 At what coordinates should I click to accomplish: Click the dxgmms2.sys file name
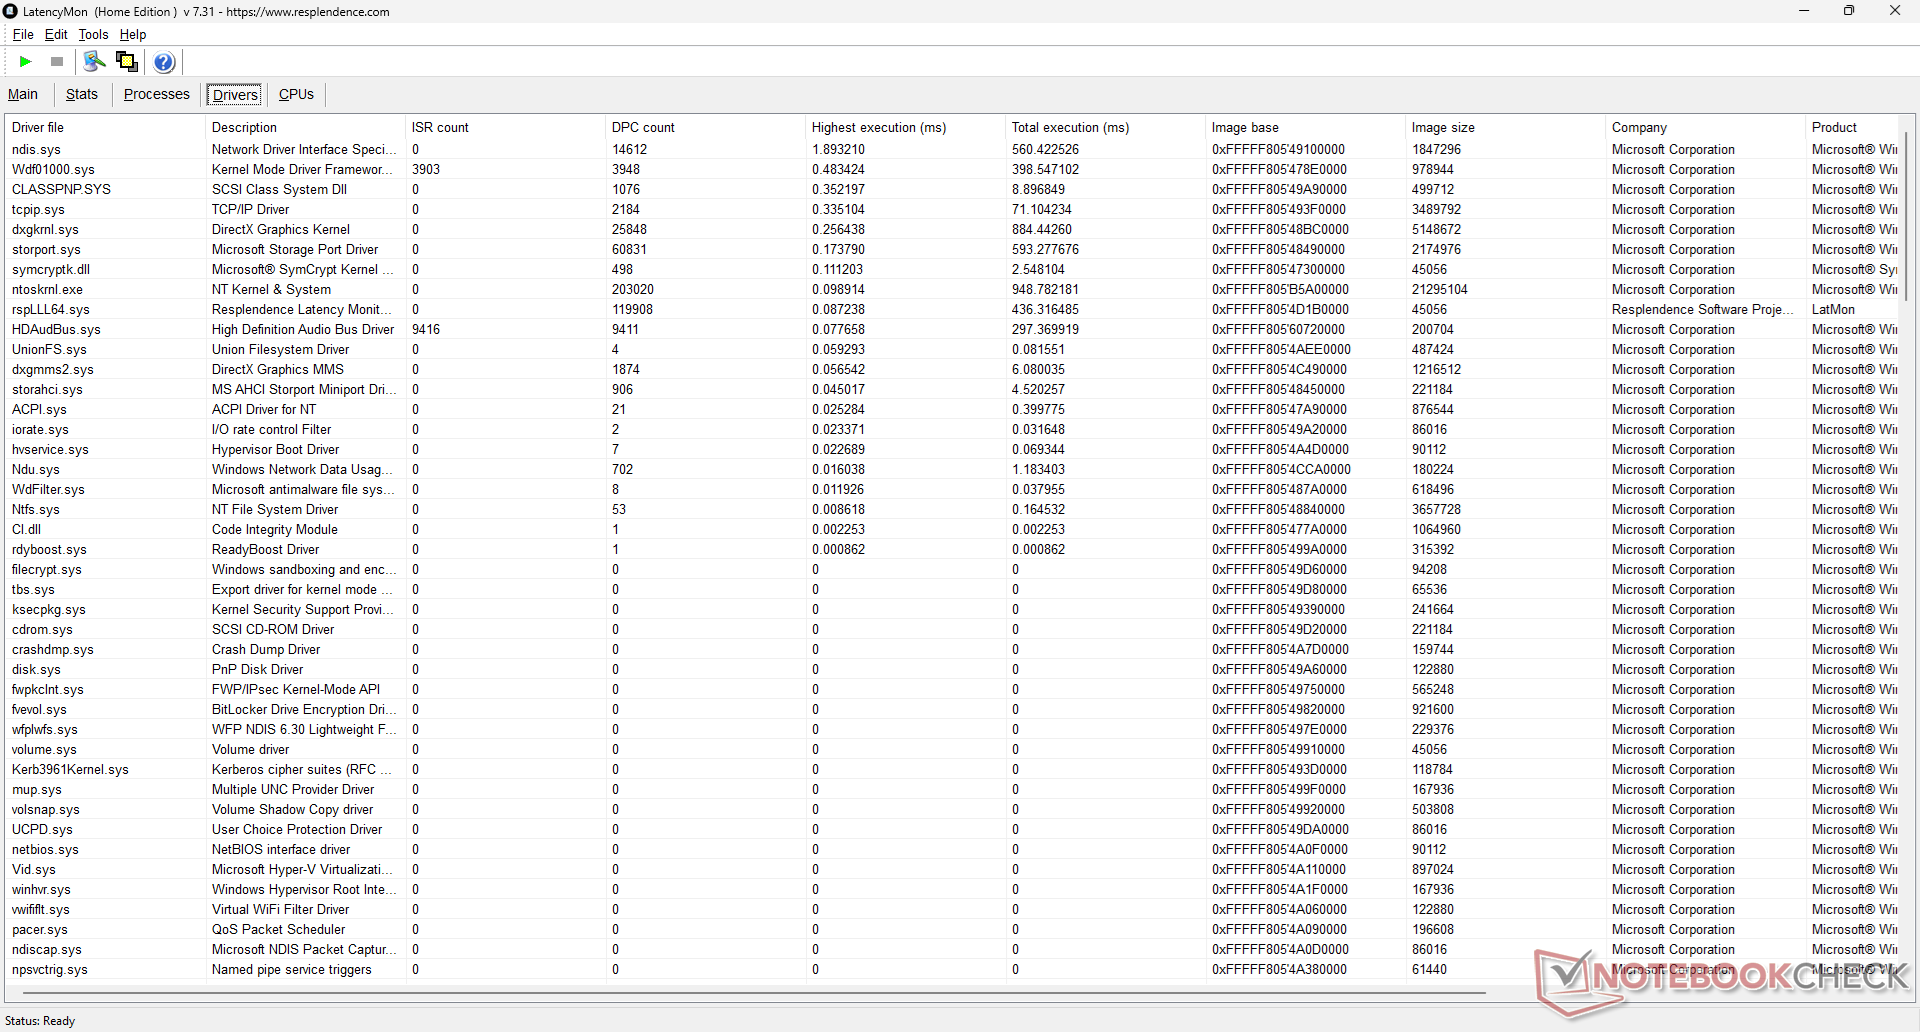pyautogui.click(x=53, y=369)
